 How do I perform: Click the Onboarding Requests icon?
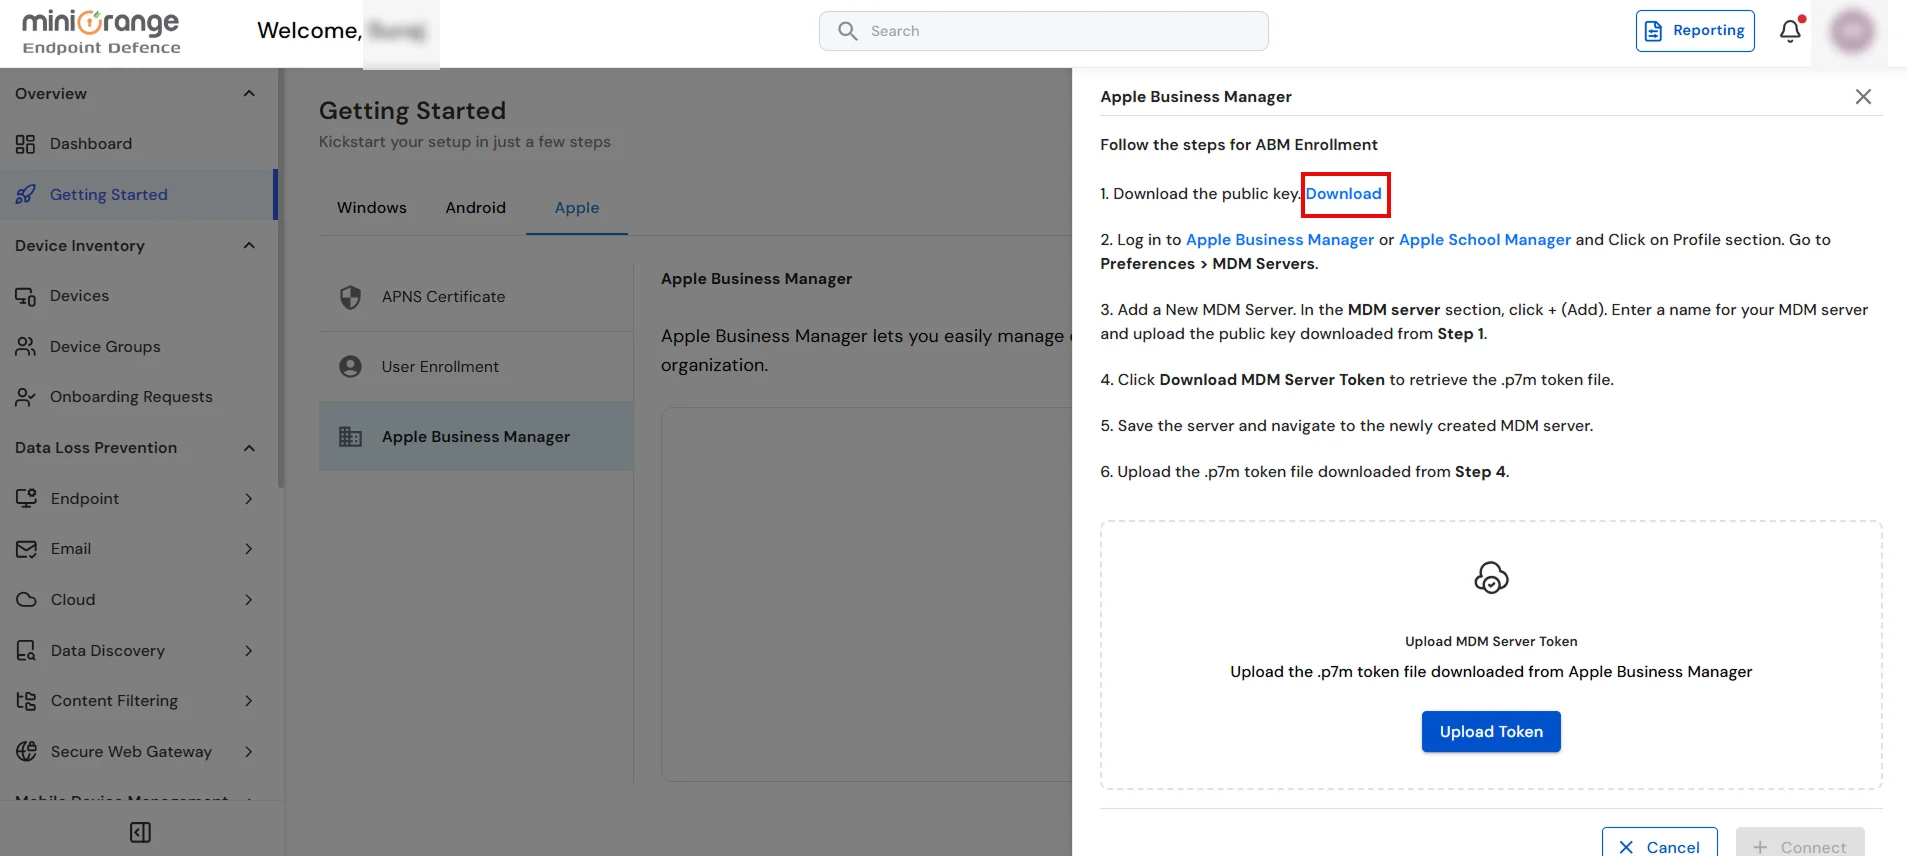click(x=26, y=397)
